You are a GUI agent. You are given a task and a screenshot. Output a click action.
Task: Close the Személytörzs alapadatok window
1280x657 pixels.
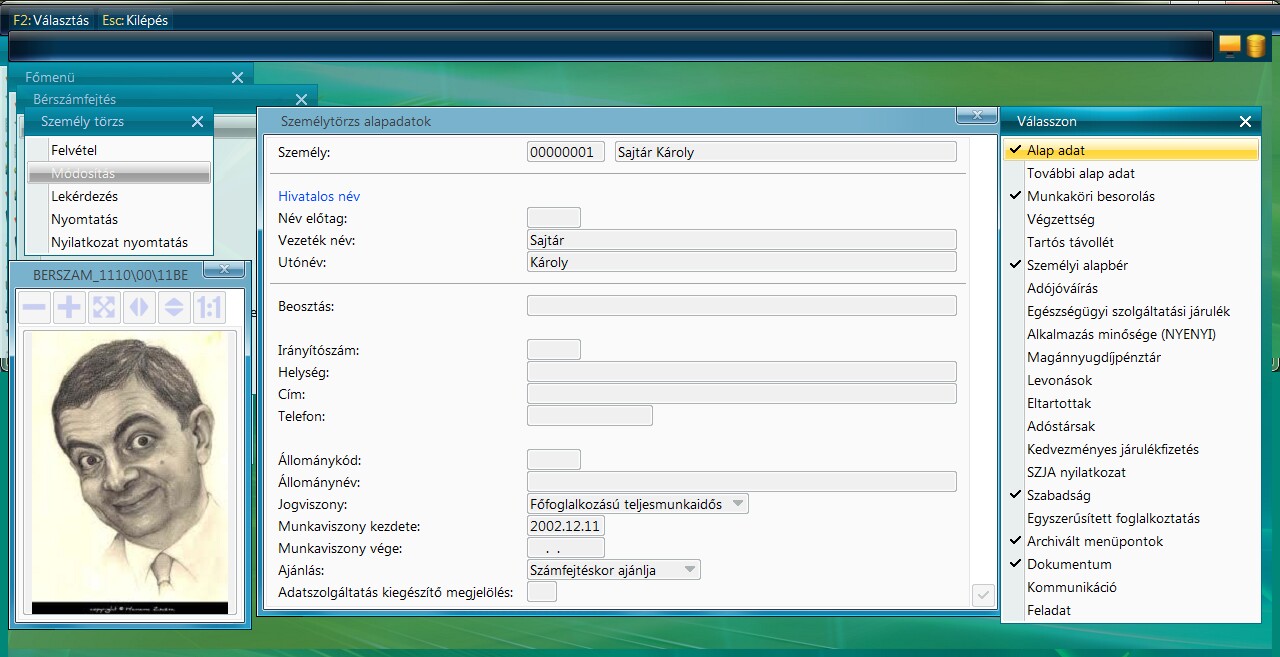pos(976,115)
